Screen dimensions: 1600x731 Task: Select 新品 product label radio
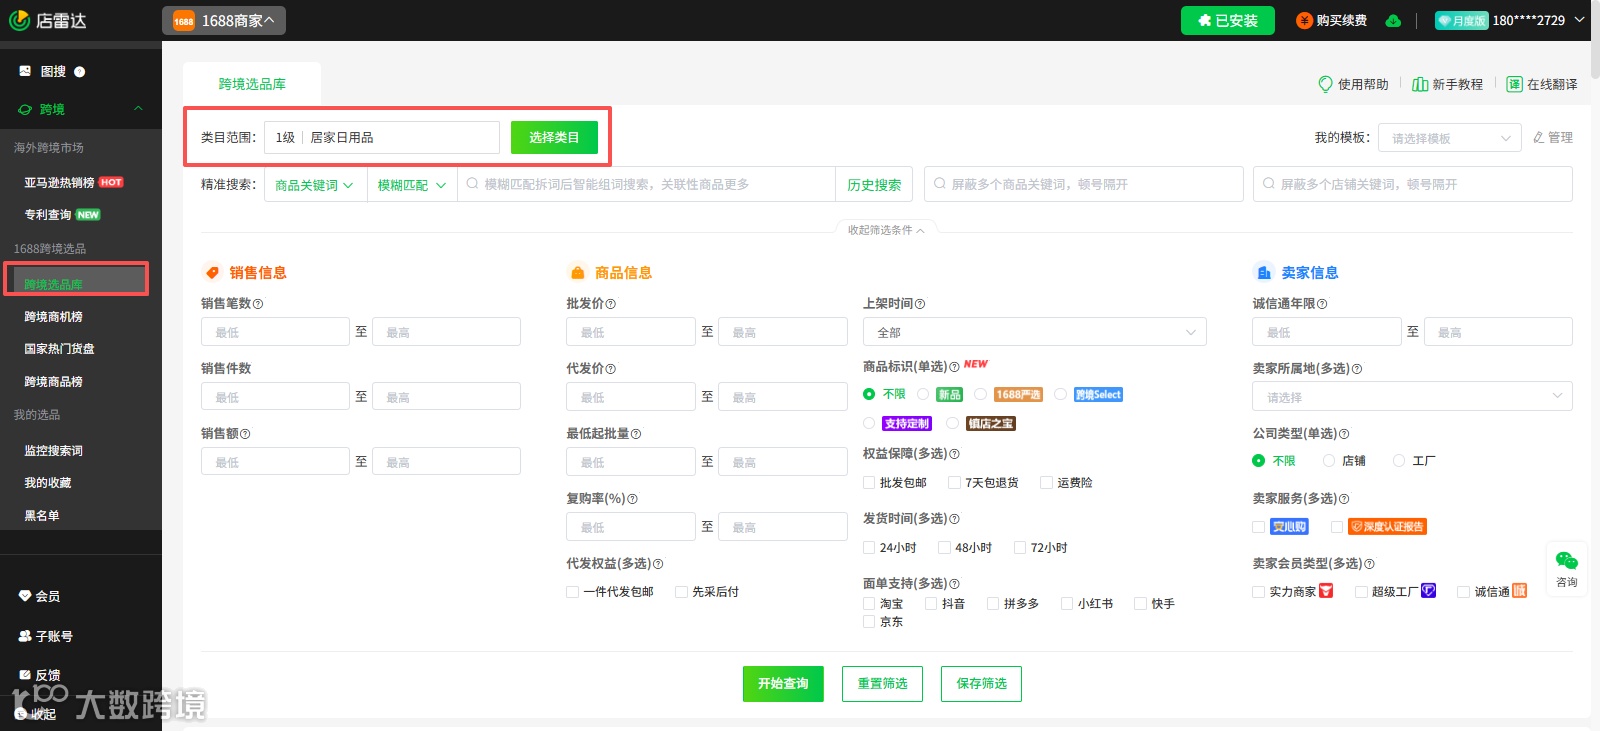coord(923,394)
